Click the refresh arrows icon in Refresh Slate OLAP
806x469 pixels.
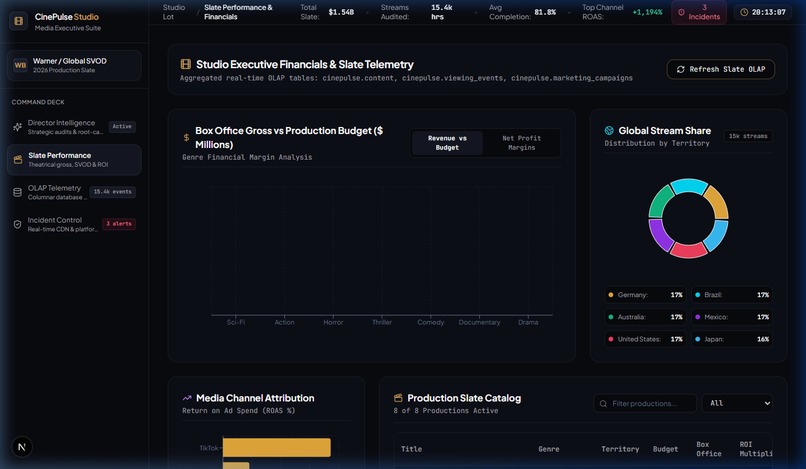coord(681,69)
